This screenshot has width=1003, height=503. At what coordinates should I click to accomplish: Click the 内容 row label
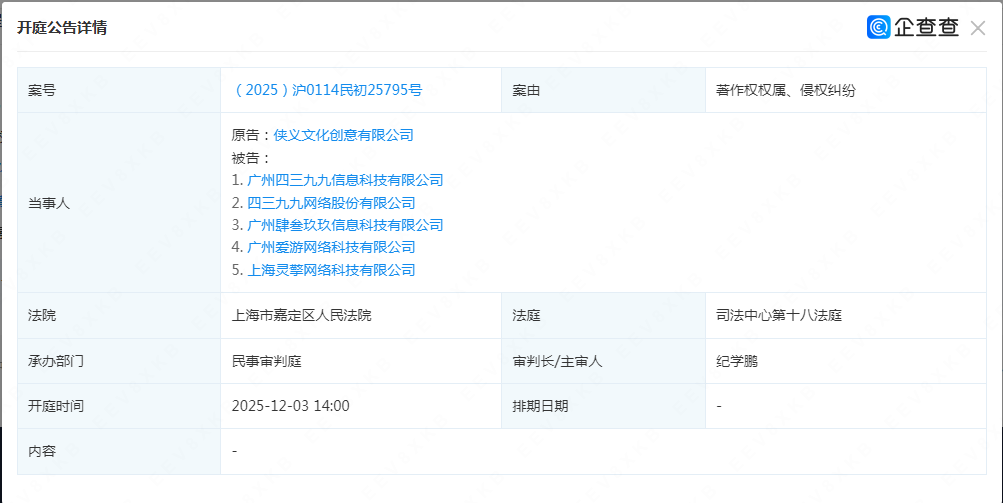(42, 451)
